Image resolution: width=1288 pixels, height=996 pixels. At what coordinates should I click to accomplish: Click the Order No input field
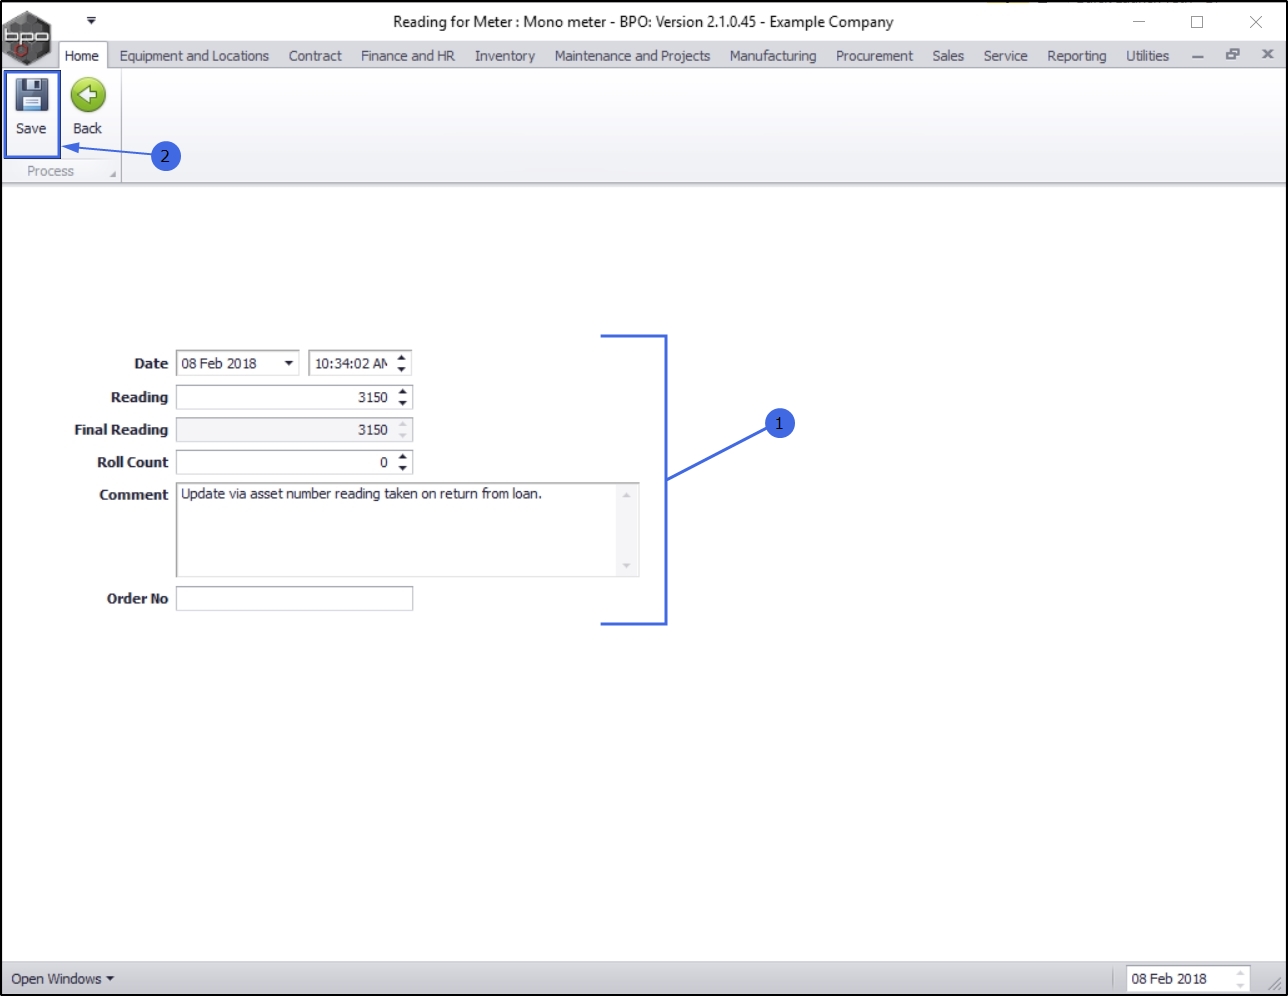pyautogui.click(x=294, y=598)
